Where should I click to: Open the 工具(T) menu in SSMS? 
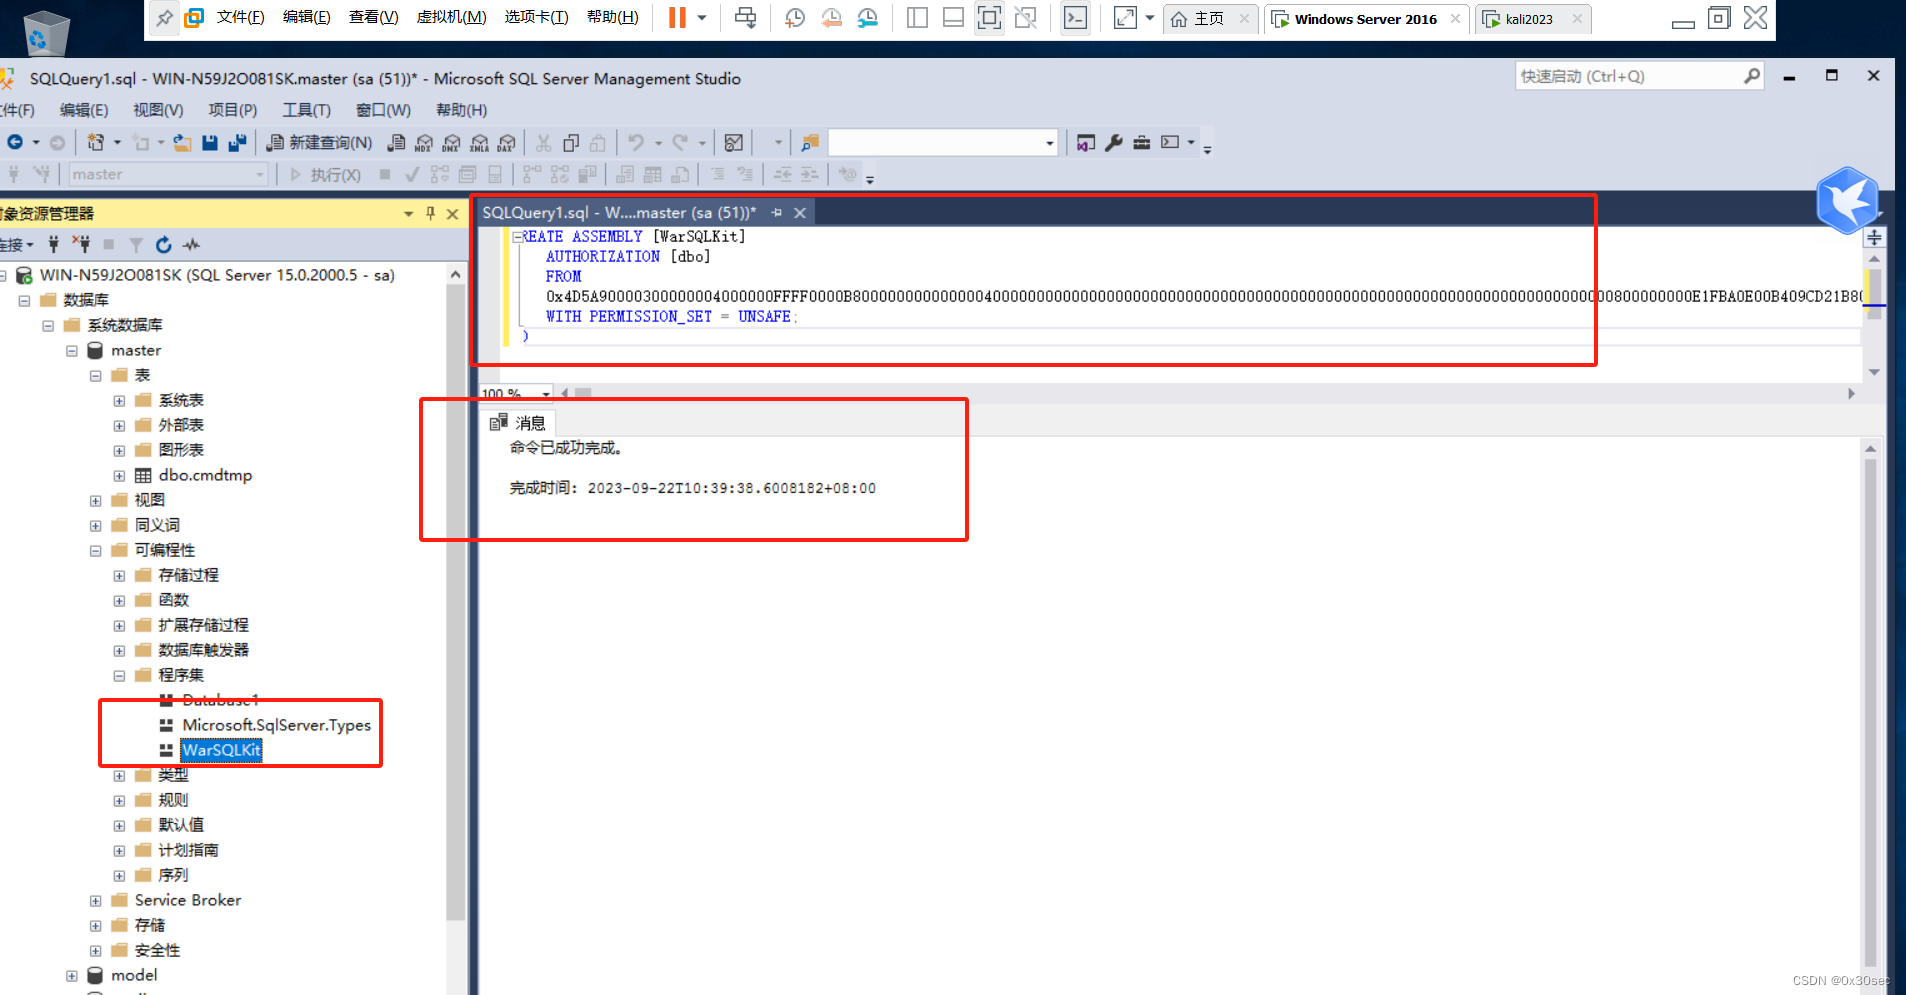click(306, 110)
